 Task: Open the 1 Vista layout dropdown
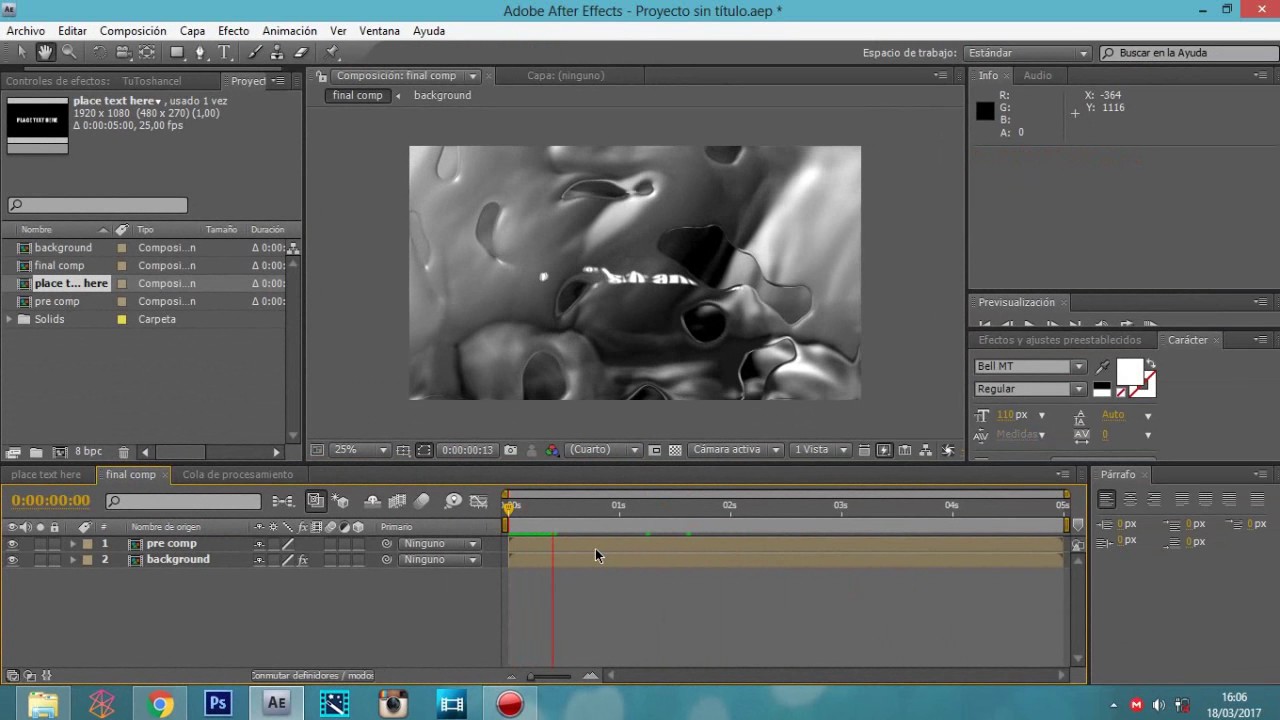click(820, 450)
